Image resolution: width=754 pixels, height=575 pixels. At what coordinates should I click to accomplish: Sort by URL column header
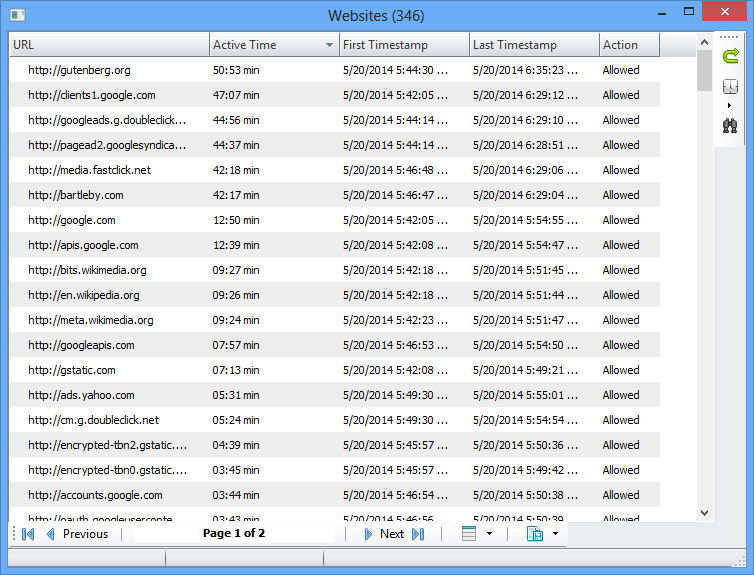click(x=108, y=45)
